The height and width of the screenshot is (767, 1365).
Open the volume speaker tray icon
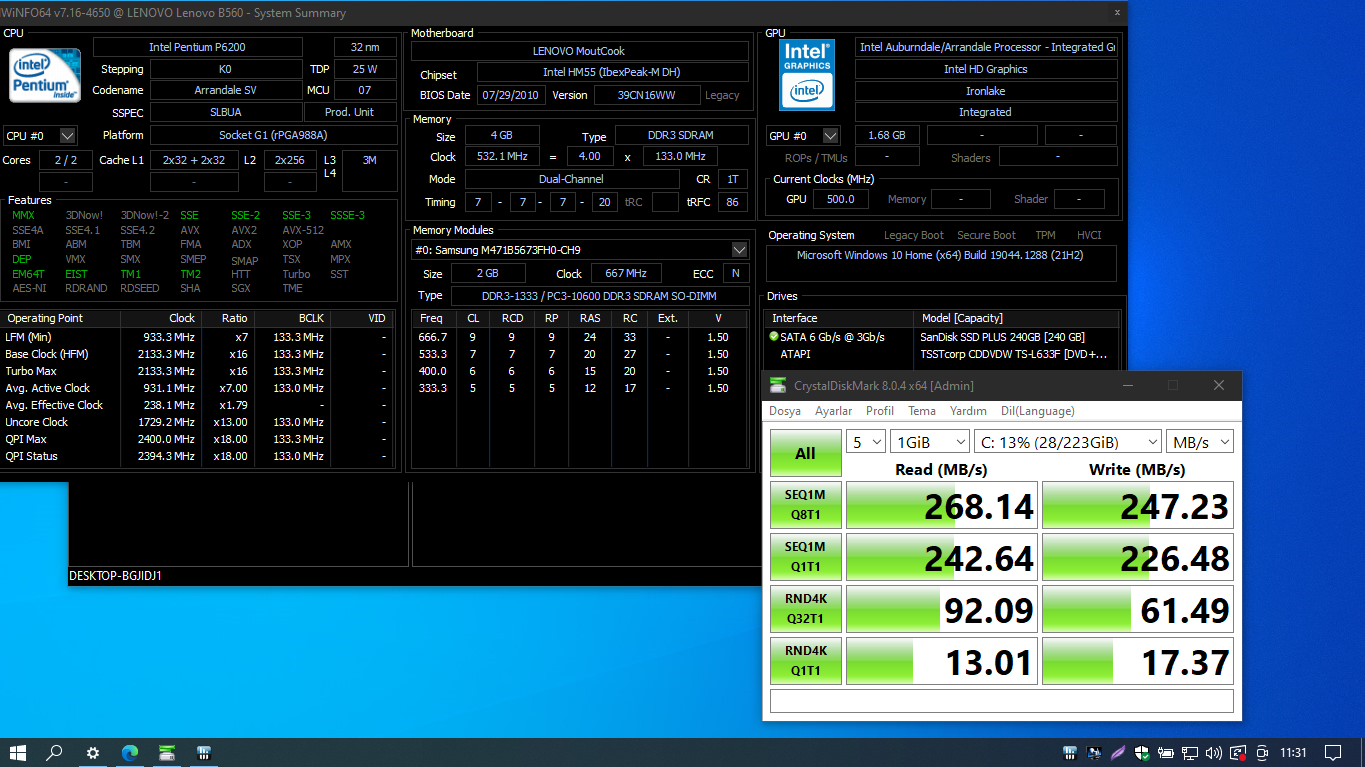click(x=1214, y=753)
